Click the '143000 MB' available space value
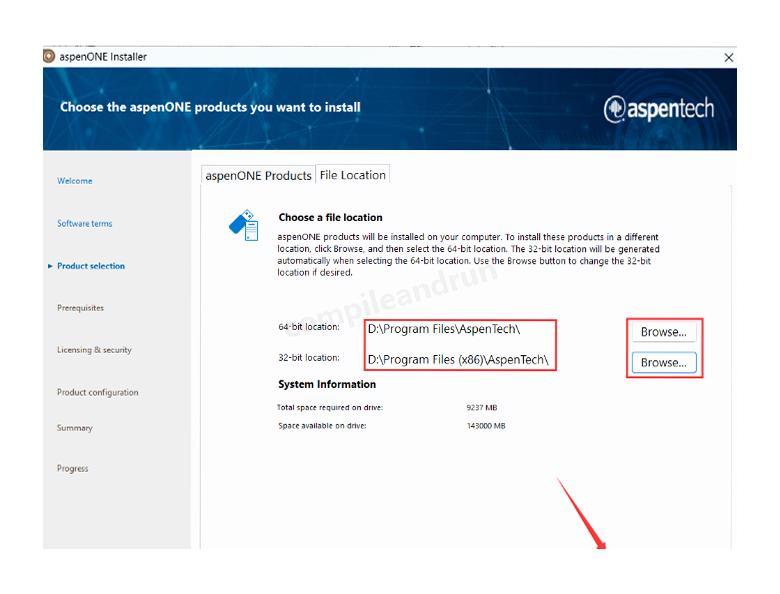Screen dimensions: 780x594 coord(486,426)
